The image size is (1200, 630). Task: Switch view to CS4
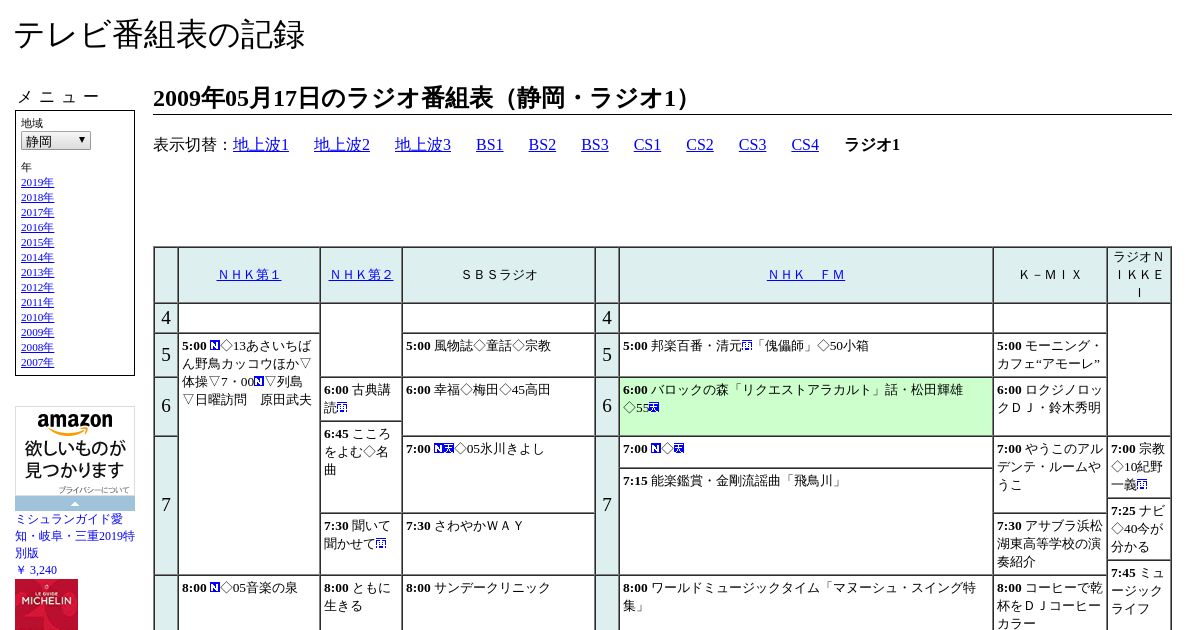[x=805, y=145]
